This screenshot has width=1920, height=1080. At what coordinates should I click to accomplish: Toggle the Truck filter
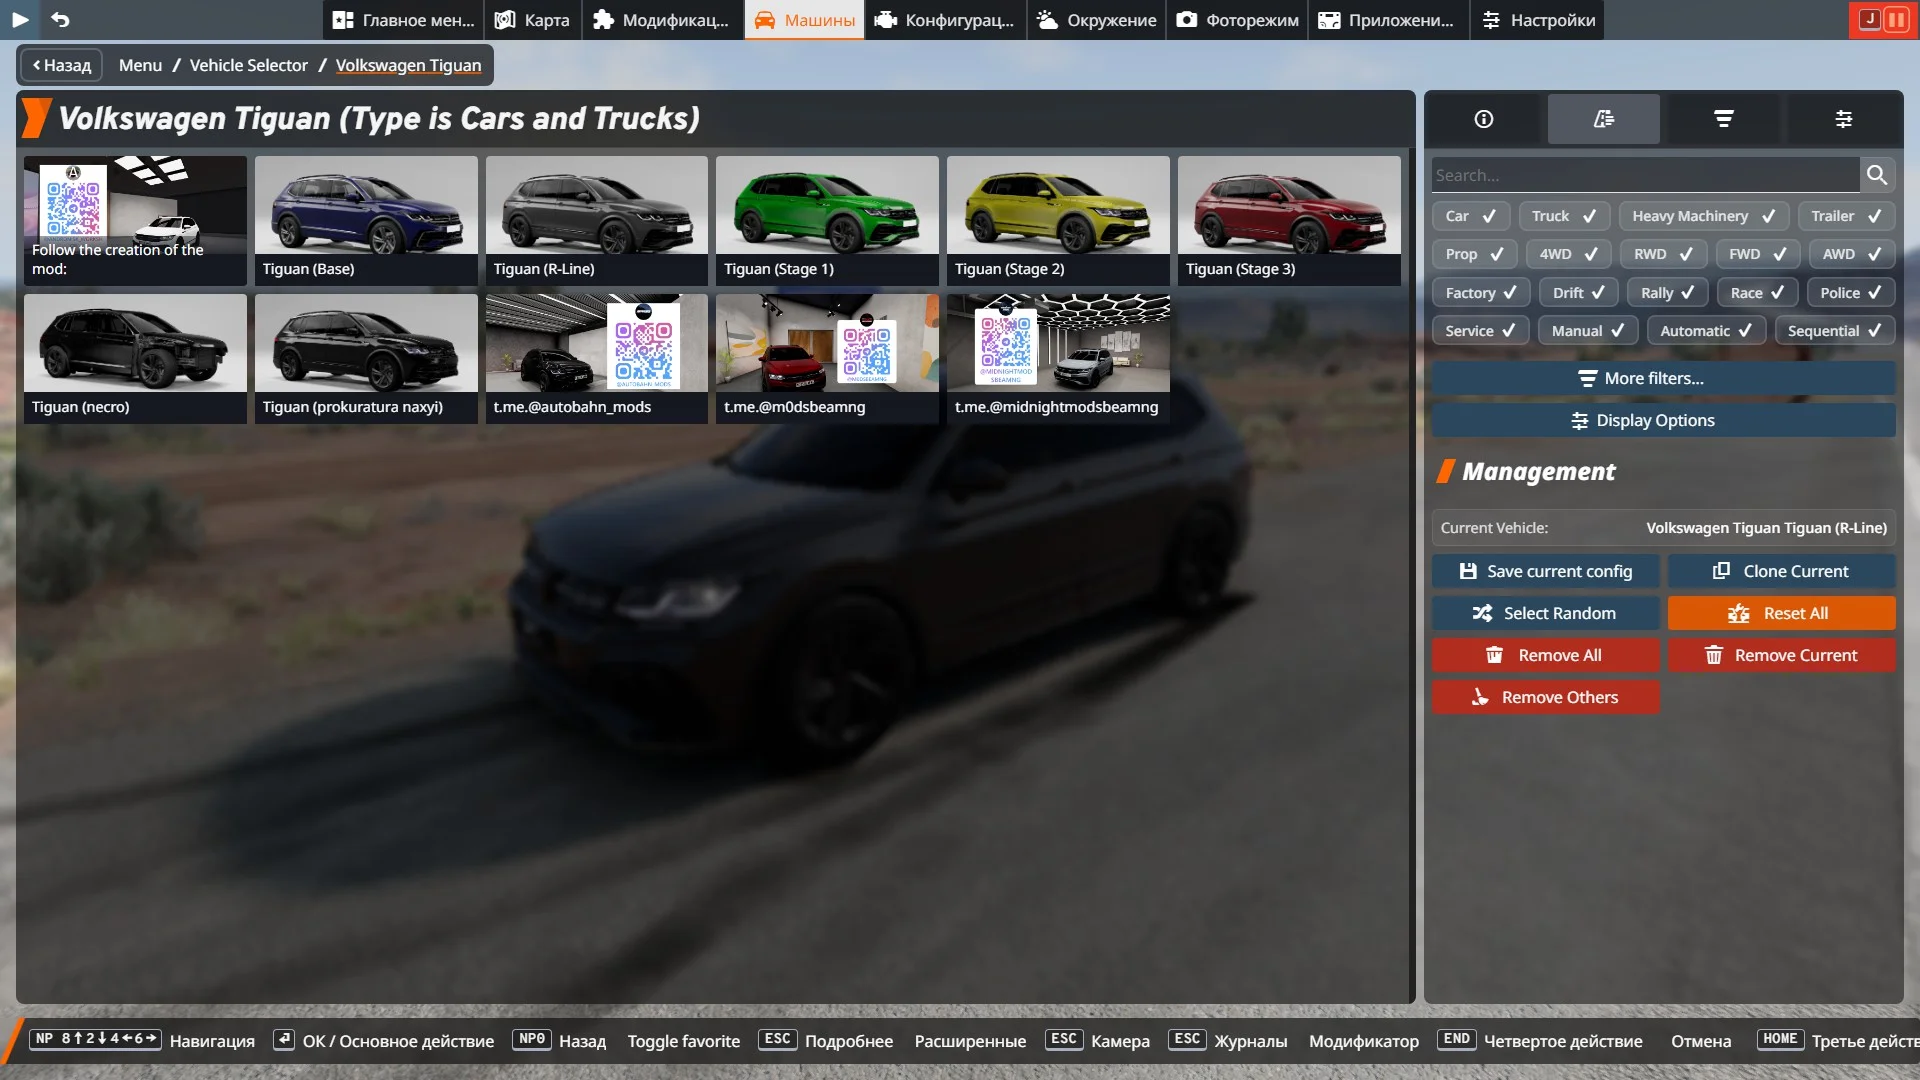pyautogui.click(x=1564, y=216)
